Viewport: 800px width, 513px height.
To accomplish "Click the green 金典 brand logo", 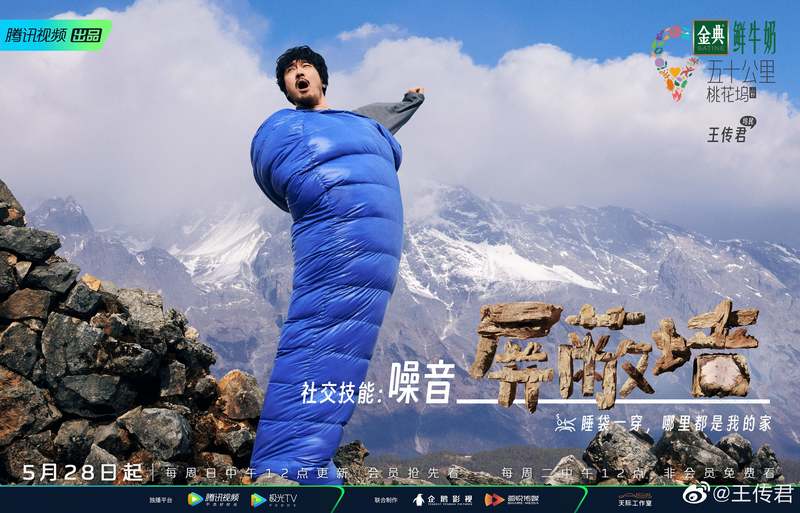I will [709, 38].
